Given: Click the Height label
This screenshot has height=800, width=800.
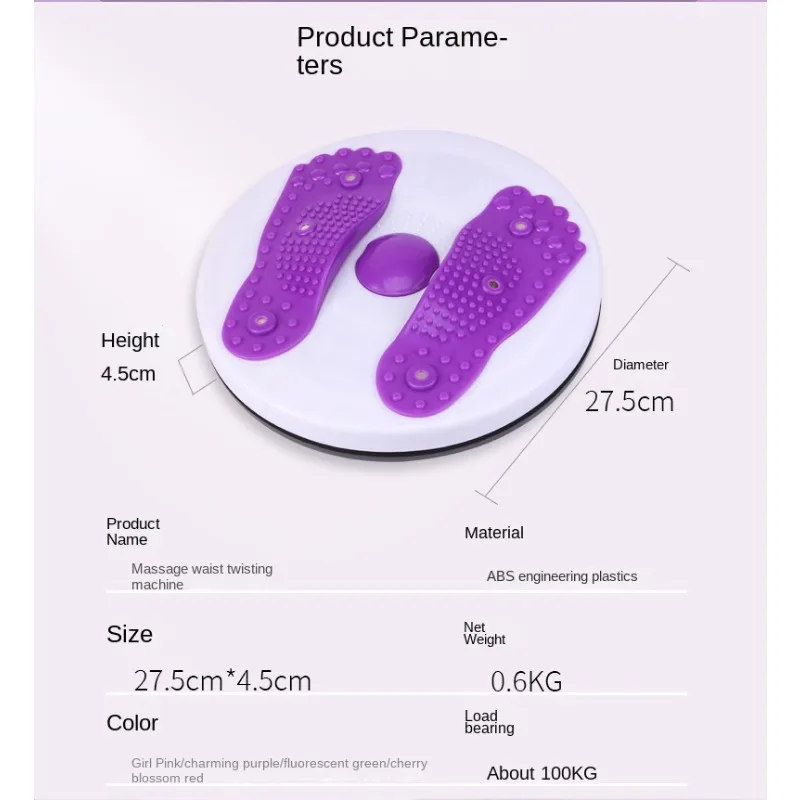Looking at the screenshot, I should [130, 340].
